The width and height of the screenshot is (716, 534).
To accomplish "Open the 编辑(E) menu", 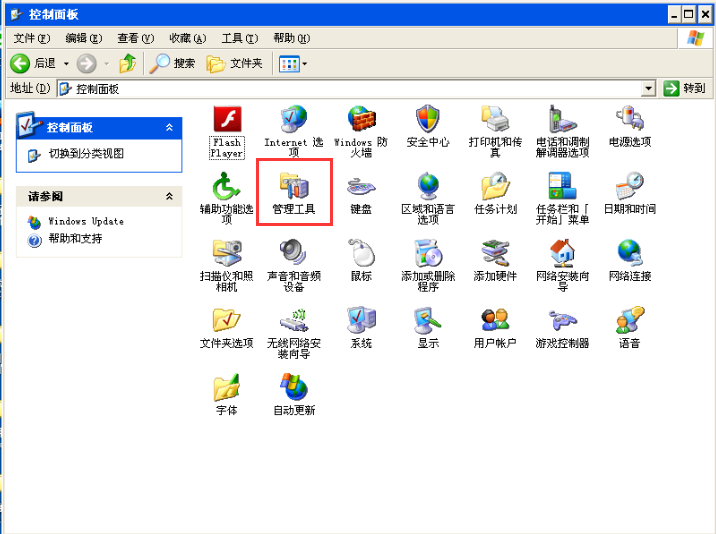I will [x=84, y=38].
